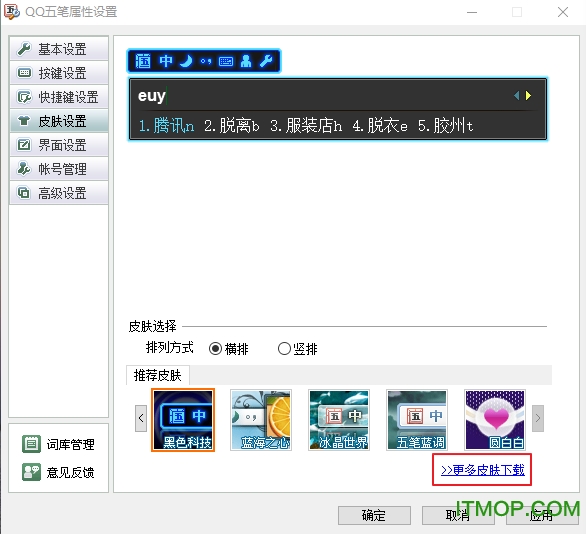This screenshot has width=586, height=534.
Task: Click the previous page arrow in the candidate window
Action: click(516, 96)
